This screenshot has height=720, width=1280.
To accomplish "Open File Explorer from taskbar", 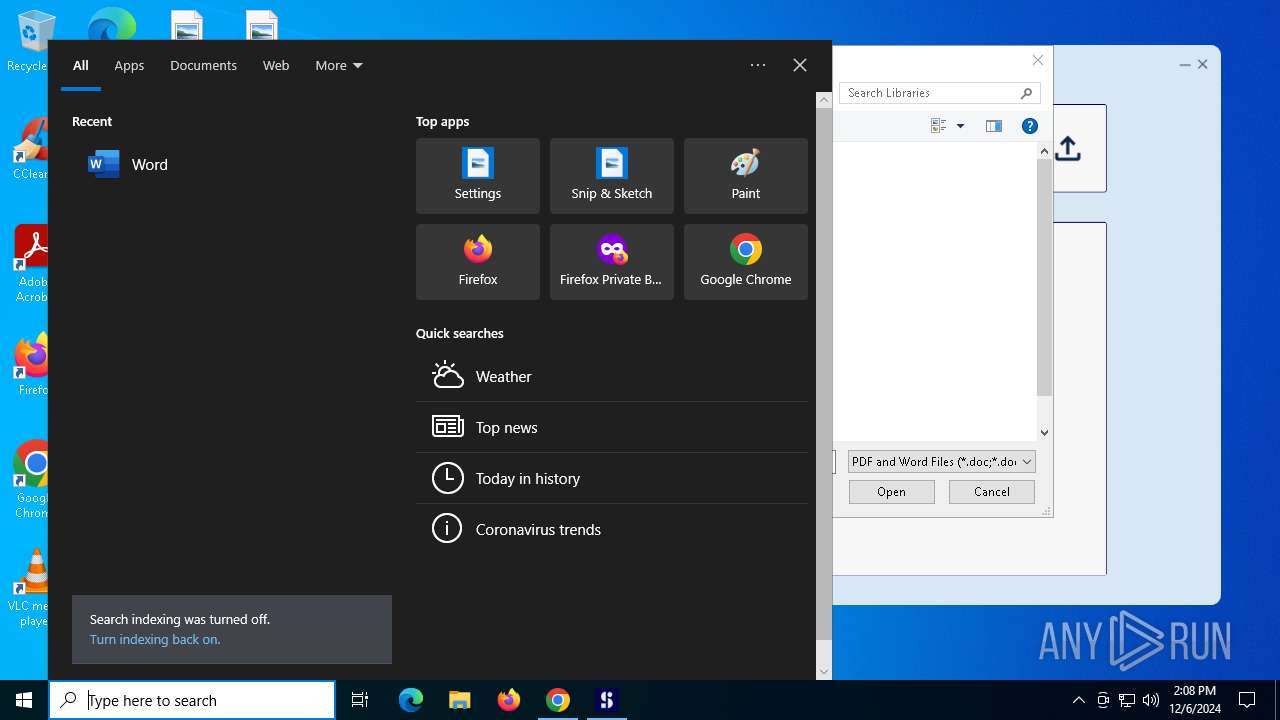I will coord(459,700).
